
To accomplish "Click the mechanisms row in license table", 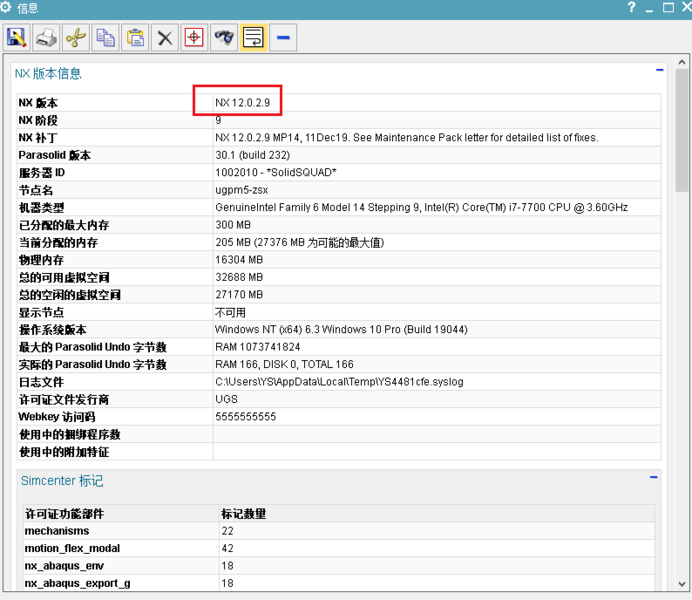I will click(x=57, y=531).
